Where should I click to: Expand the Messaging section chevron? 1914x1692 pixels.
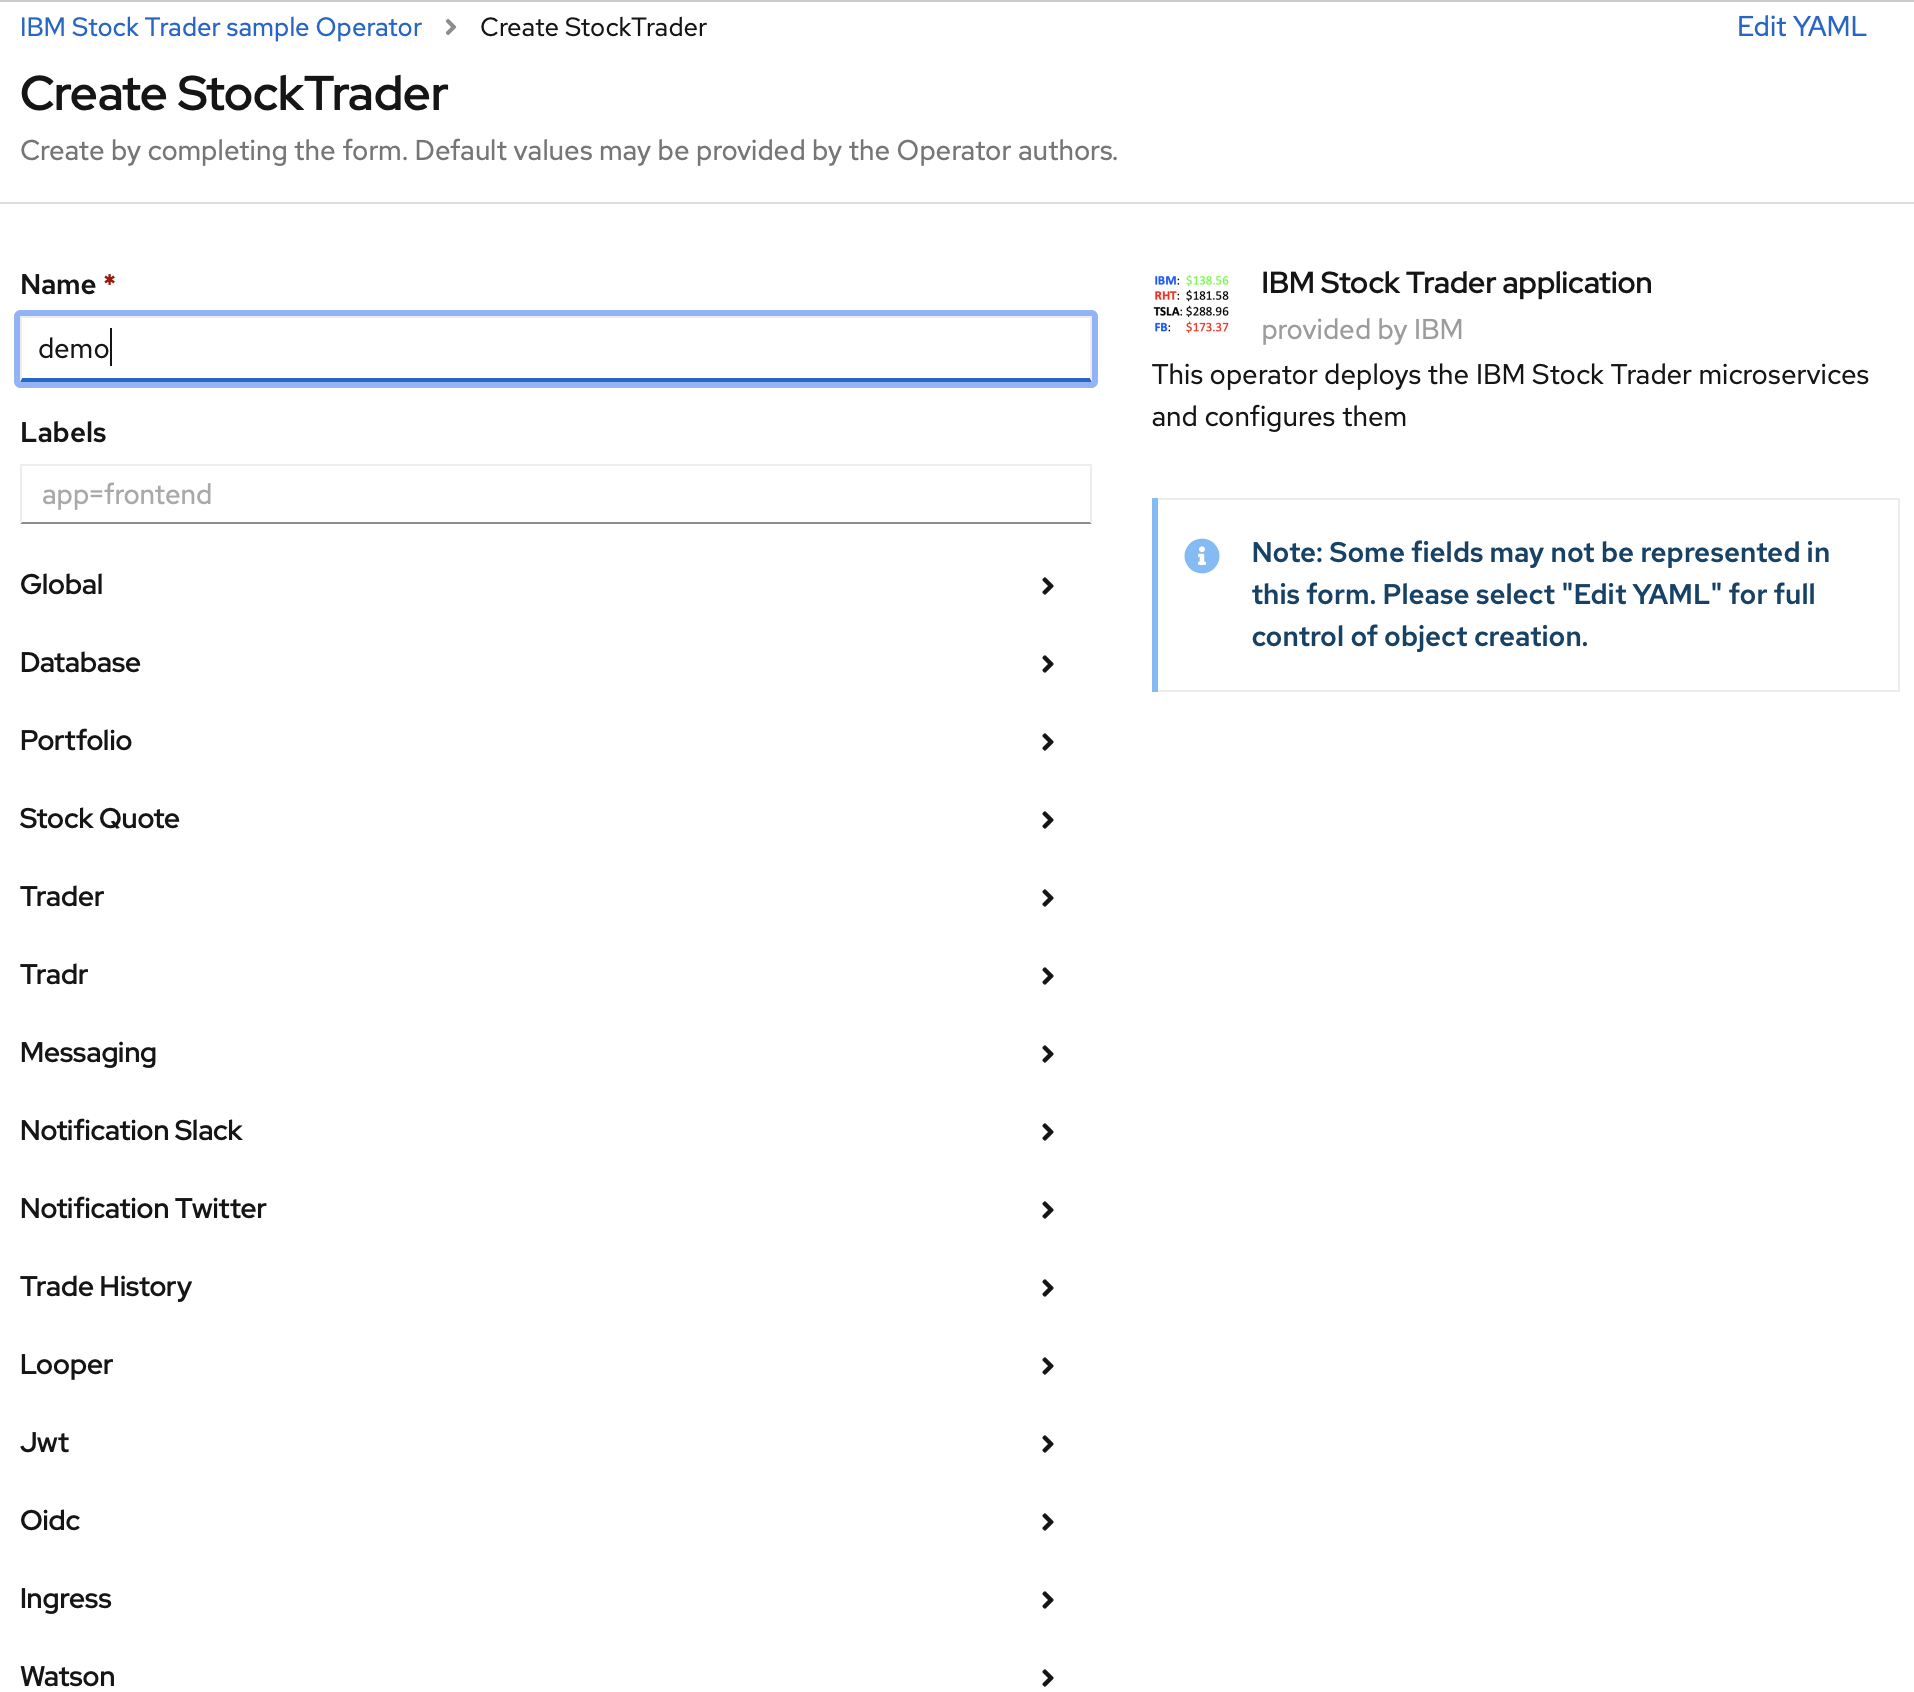[x=1047, y=1053]
